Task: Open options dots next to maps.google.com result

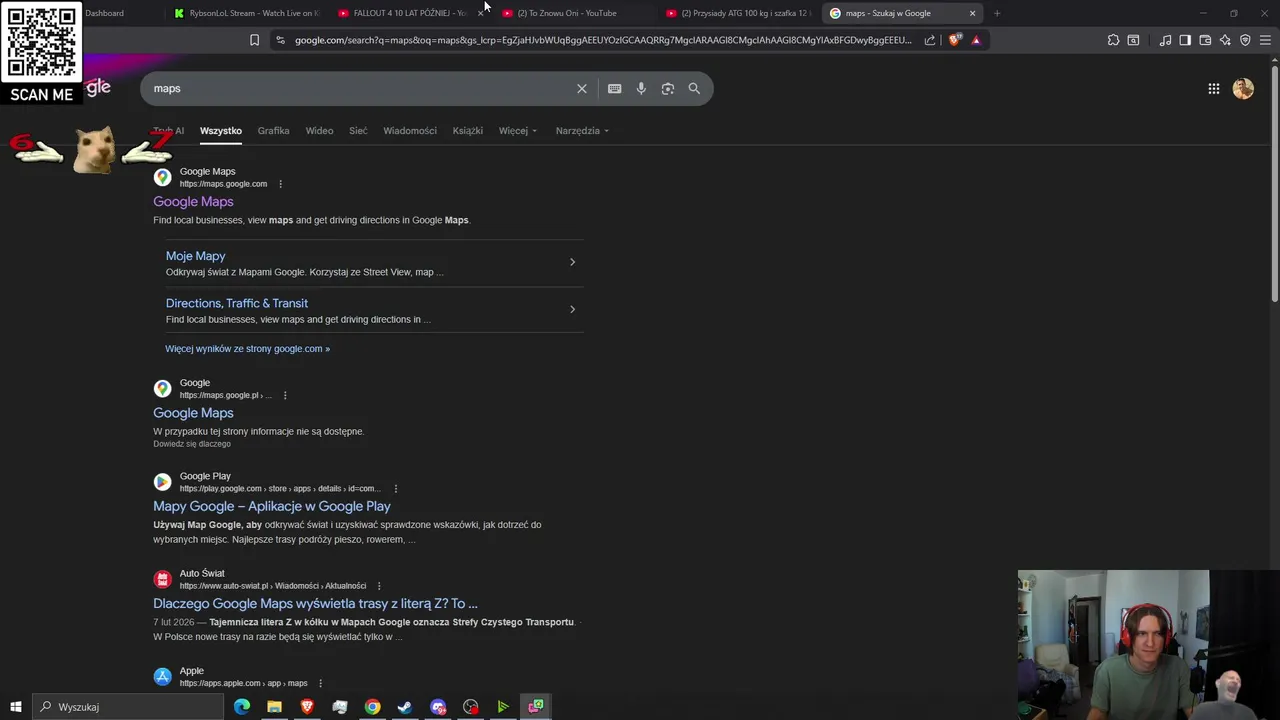Action: pyautogui.click(x=280, y=184)
